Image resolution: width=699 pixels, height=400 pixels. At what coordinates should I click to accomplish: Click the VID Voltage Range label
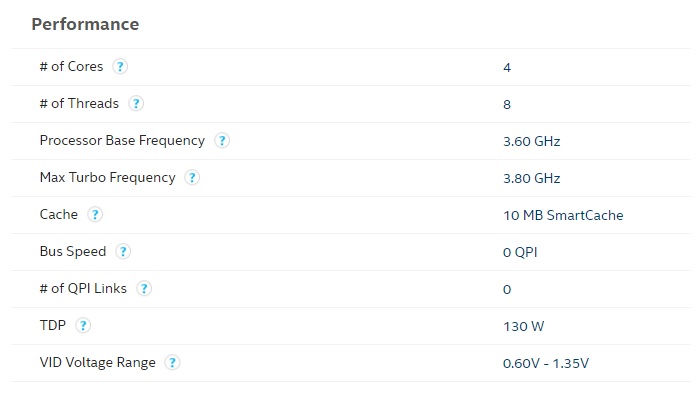point(97,363)
